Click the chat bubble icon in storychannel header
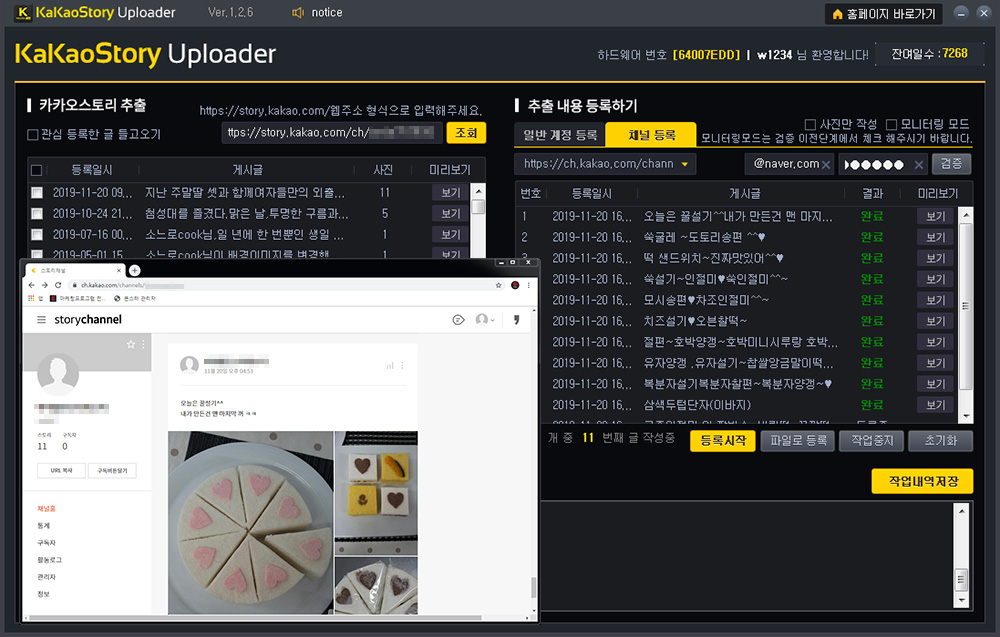 [x=458, y=320]
